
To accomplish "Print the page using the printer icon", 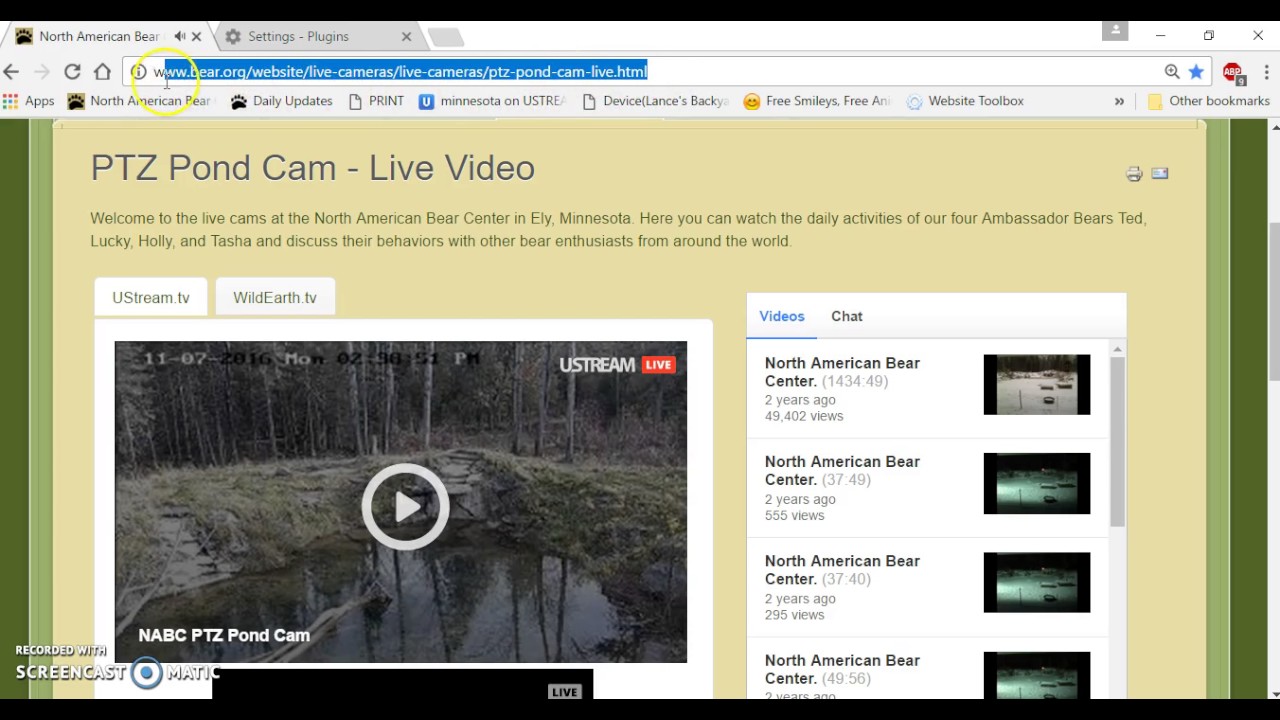I will [x=1134, y=174].
